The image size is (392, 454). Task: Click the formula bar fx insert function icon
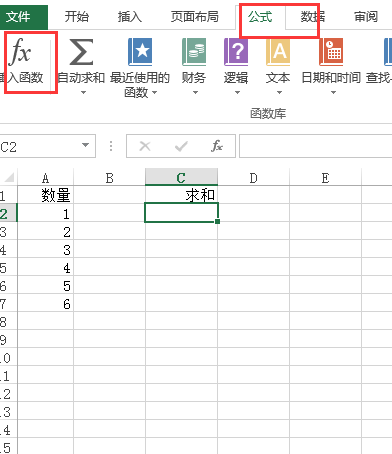coord(217,146)
